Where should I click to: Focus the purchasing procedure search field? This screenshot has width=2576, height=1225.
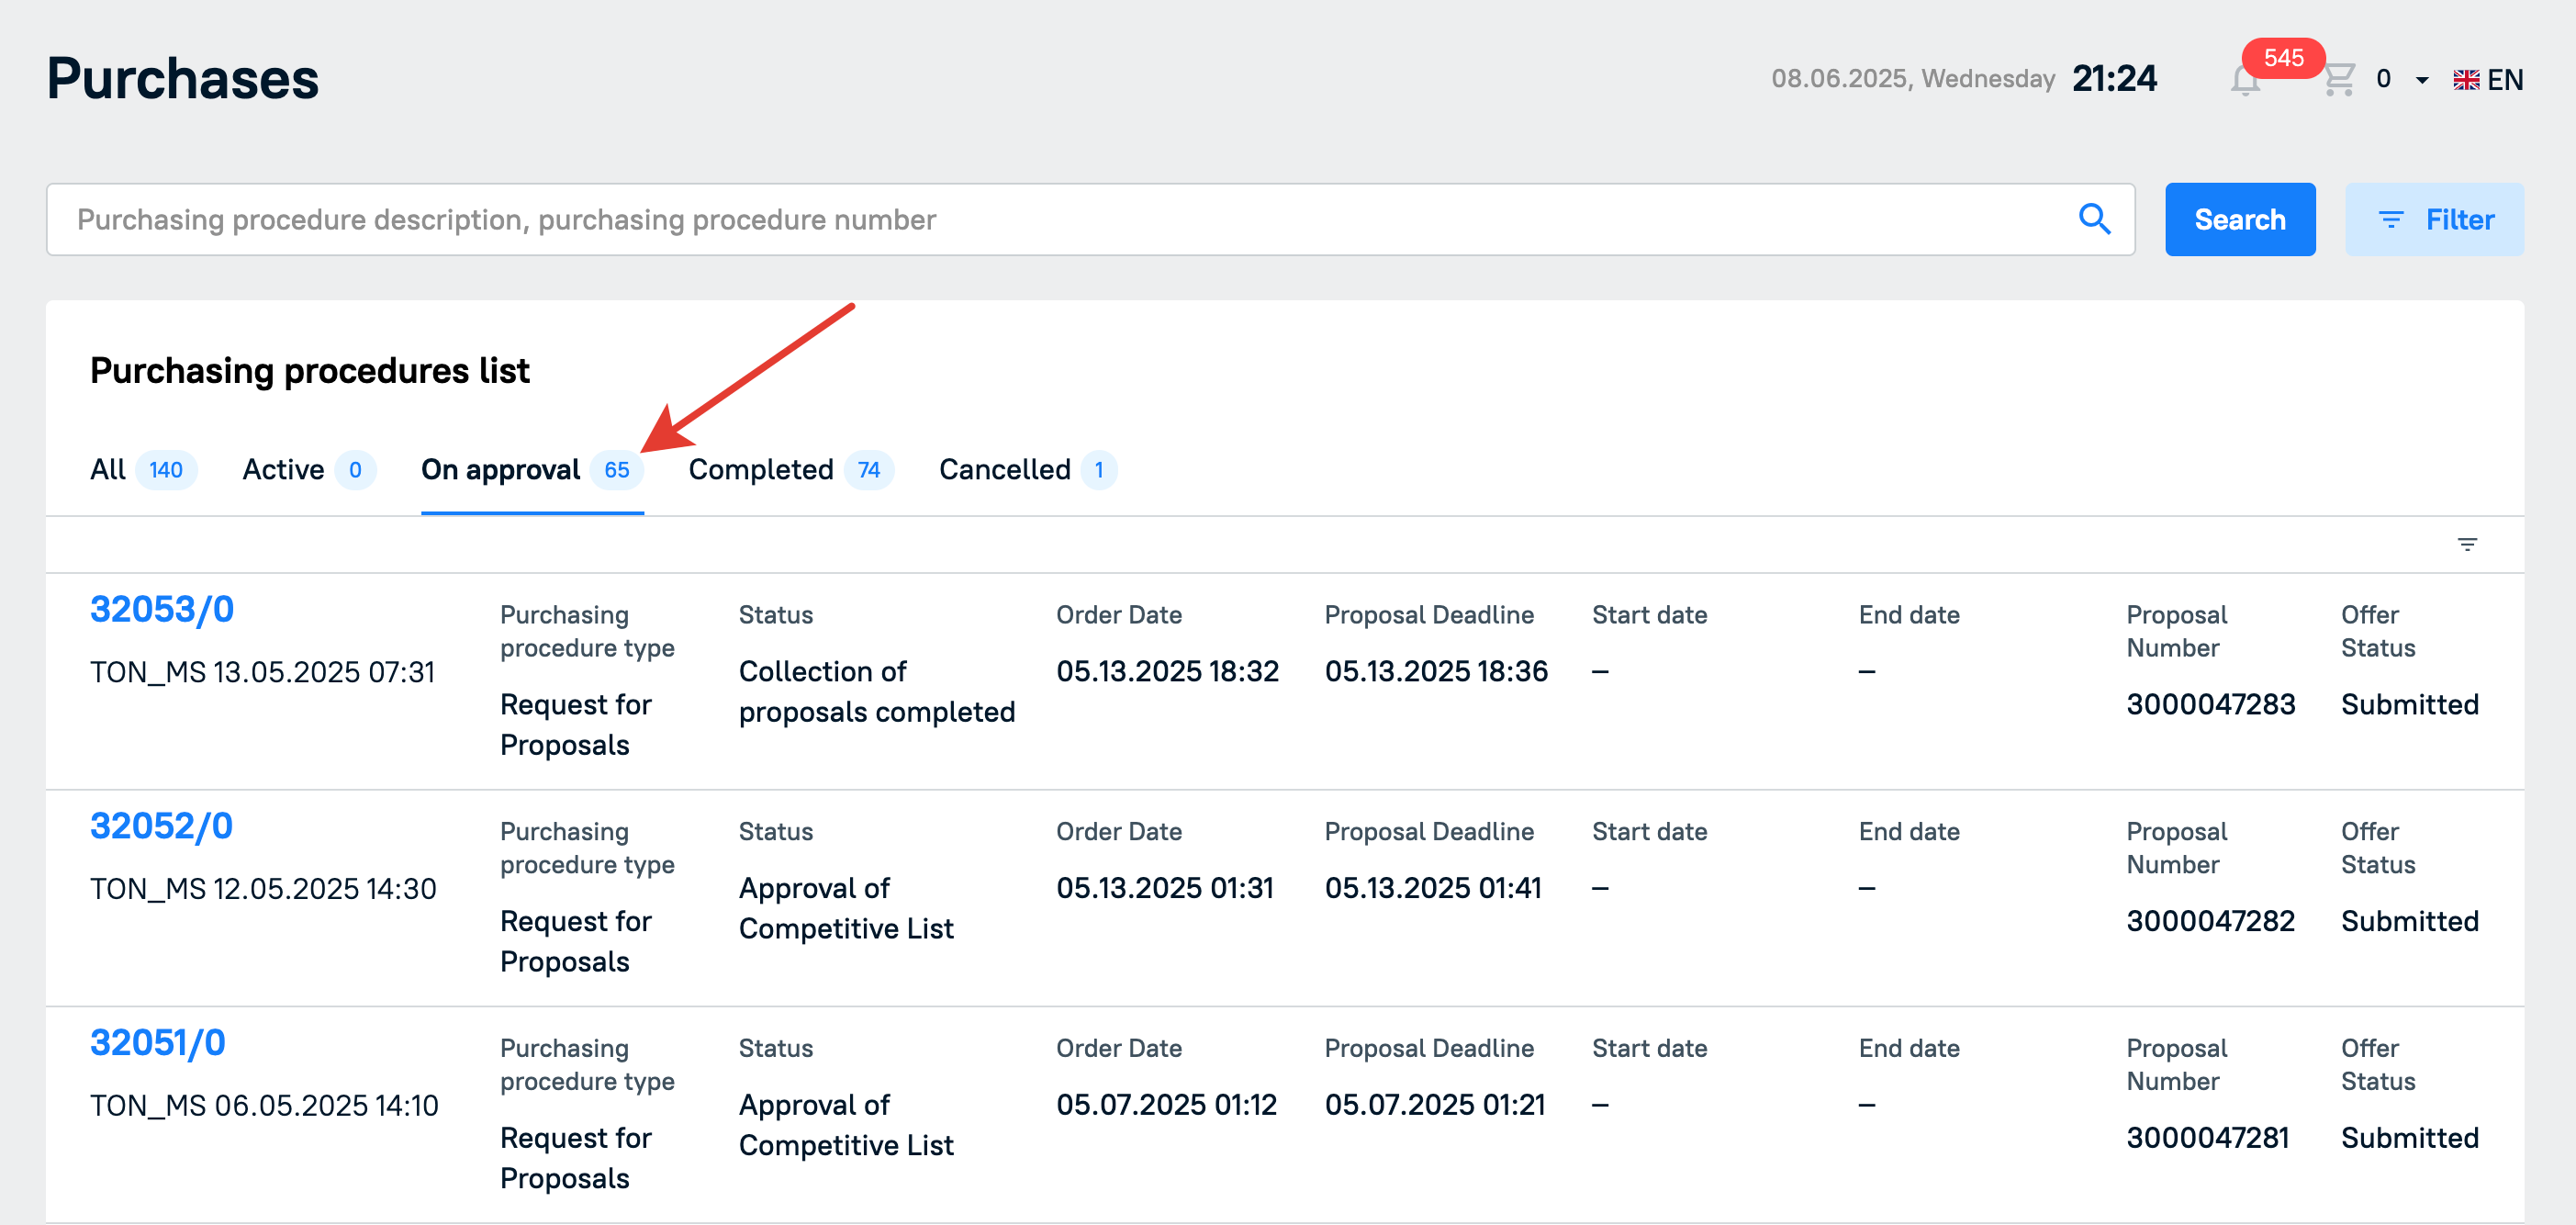click(1090, 219)
